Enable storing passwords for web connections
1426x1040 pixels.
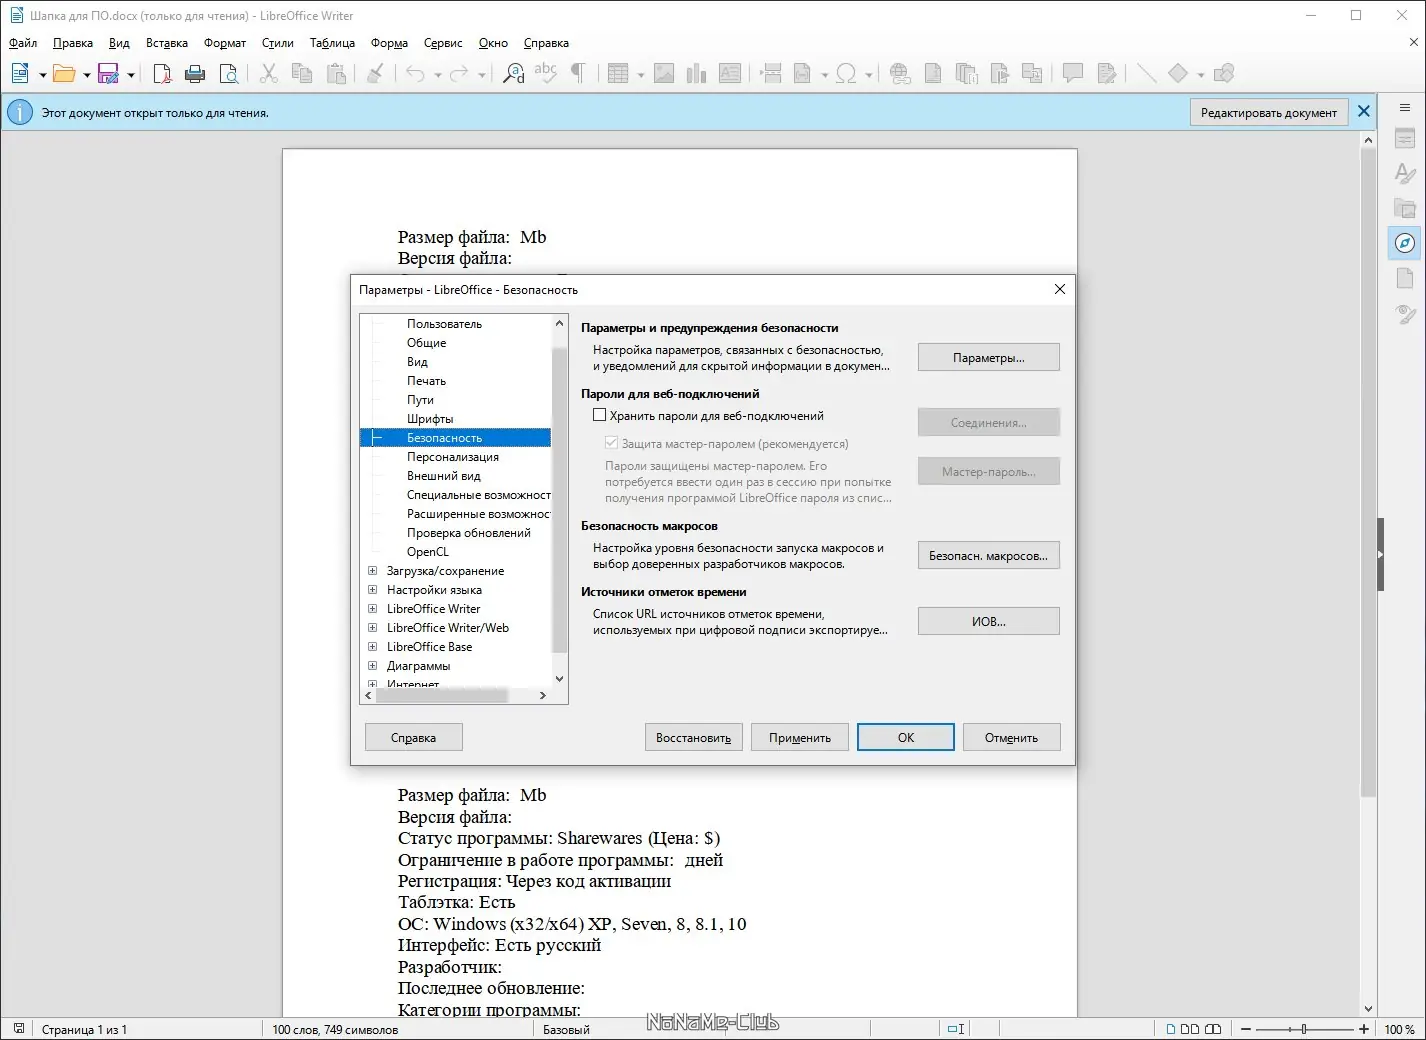pos(600,415)
